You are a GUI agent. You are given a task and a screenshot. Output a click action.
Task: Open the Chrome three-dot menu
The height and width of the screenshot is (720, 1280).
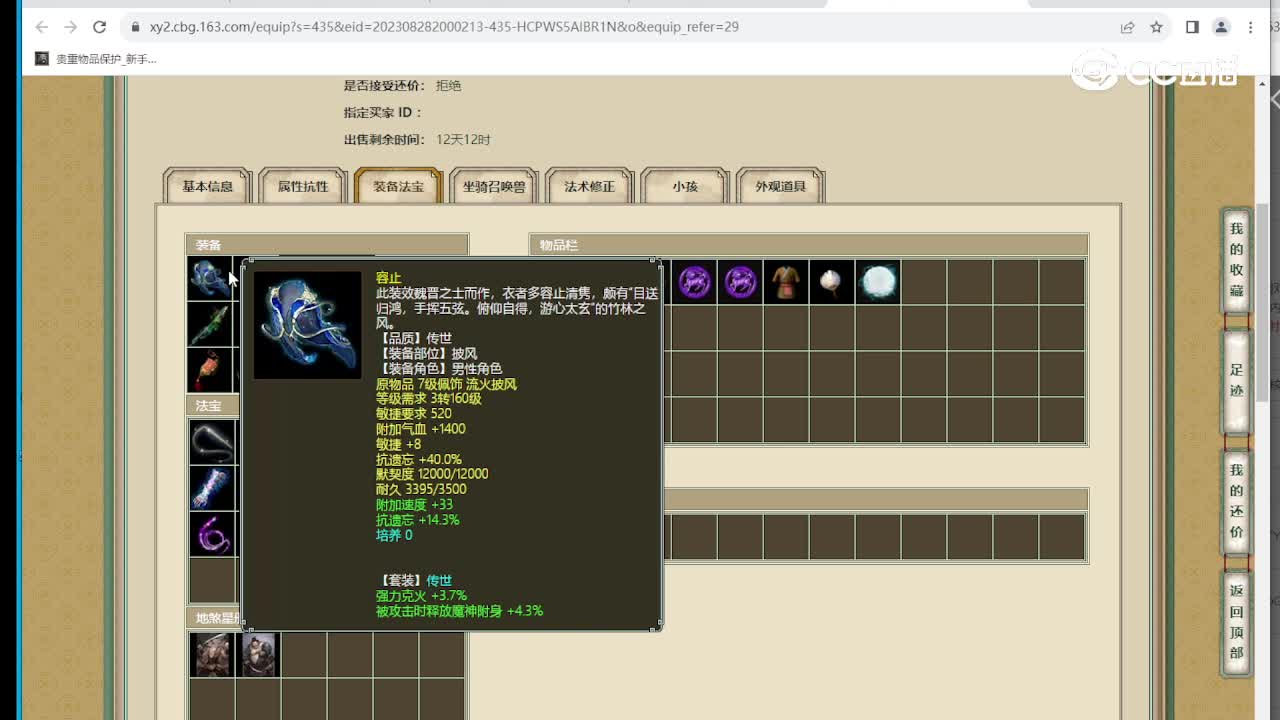pyautogui.click(x=1250, y=27)
